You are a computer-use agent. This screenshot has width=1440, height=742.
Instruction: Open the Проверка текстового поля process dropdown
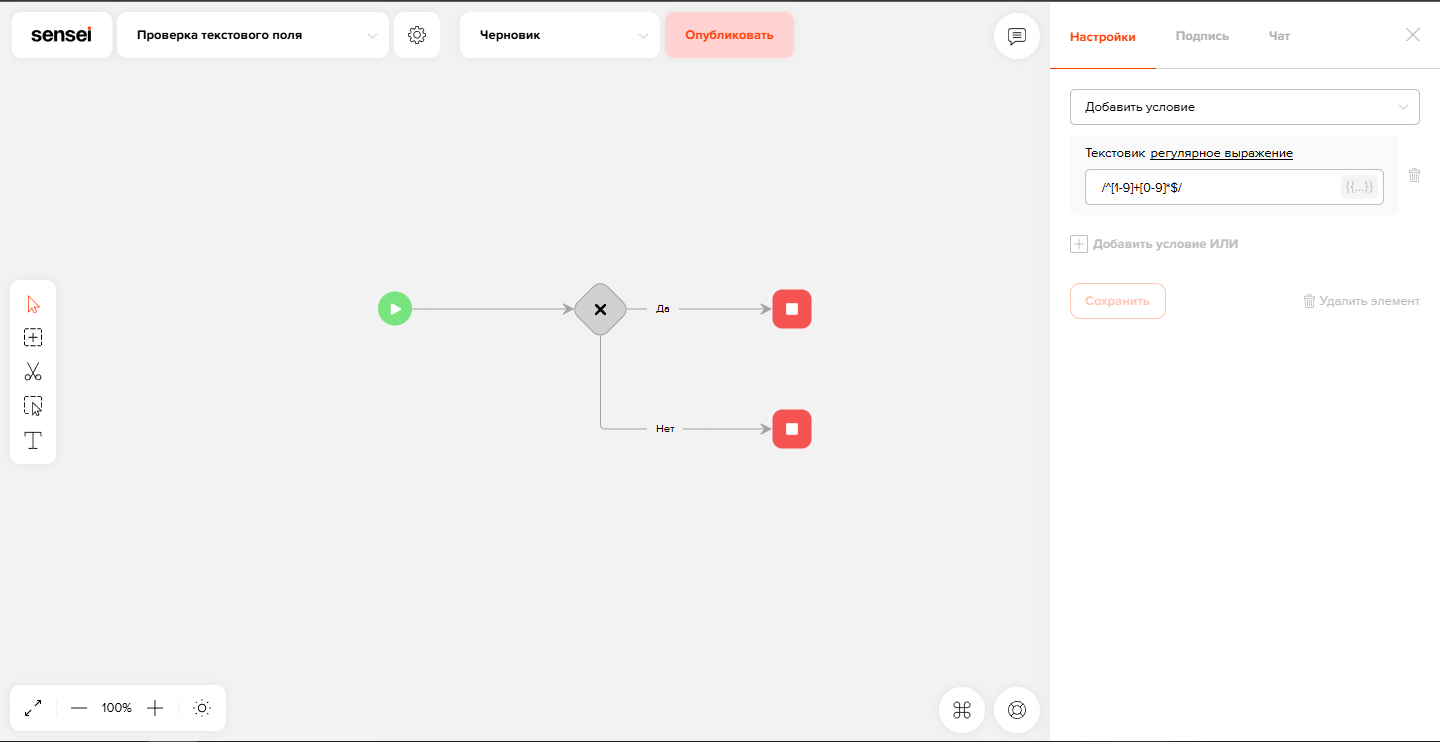tap(253, 35)
